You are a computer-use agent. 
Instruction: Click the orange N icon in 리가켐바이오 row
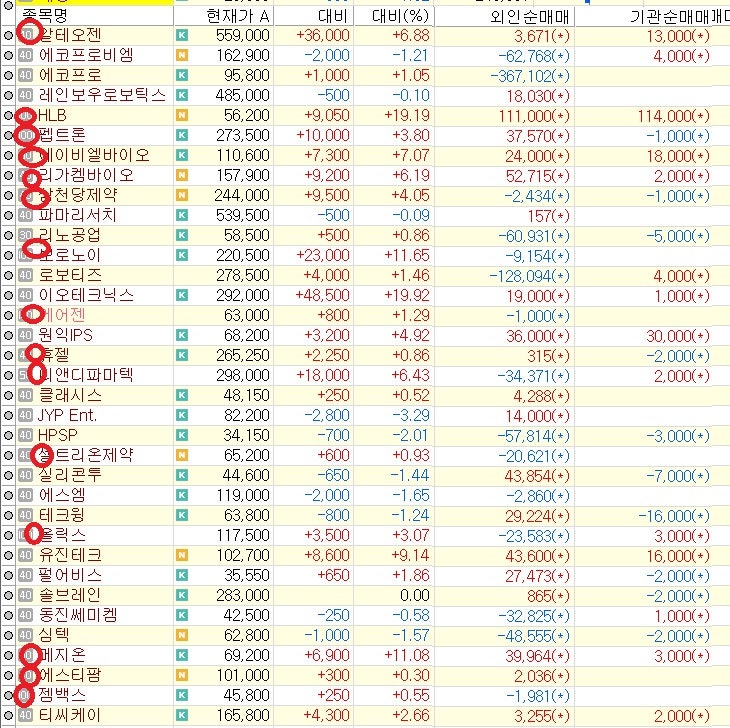[x=182, y=175]
